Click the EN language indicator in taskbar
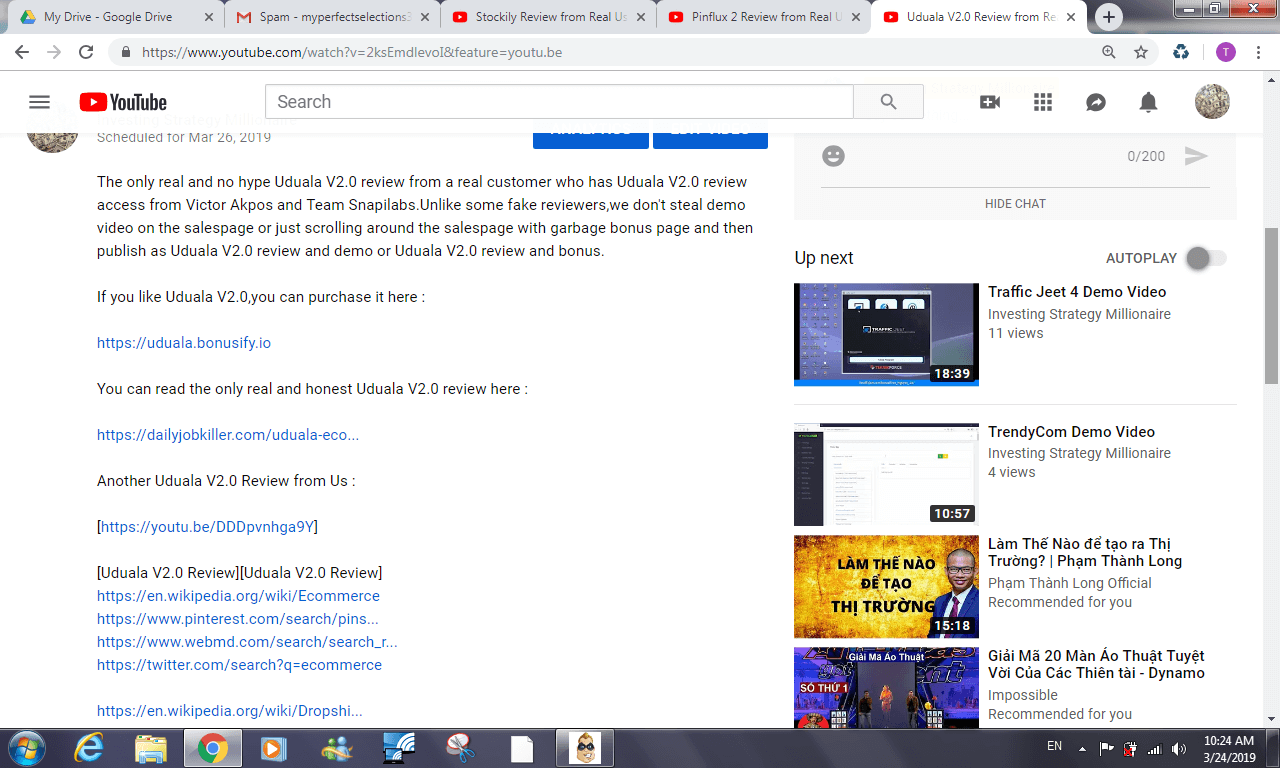 (x=1054, y=747)
